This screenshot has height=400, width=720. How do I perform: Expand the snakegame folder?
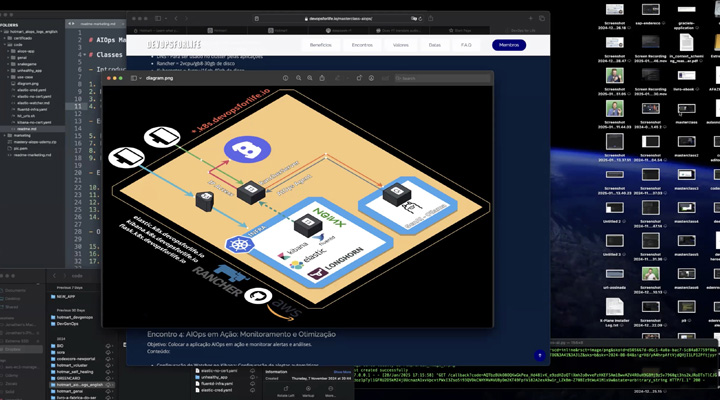(x=8, y=64)
